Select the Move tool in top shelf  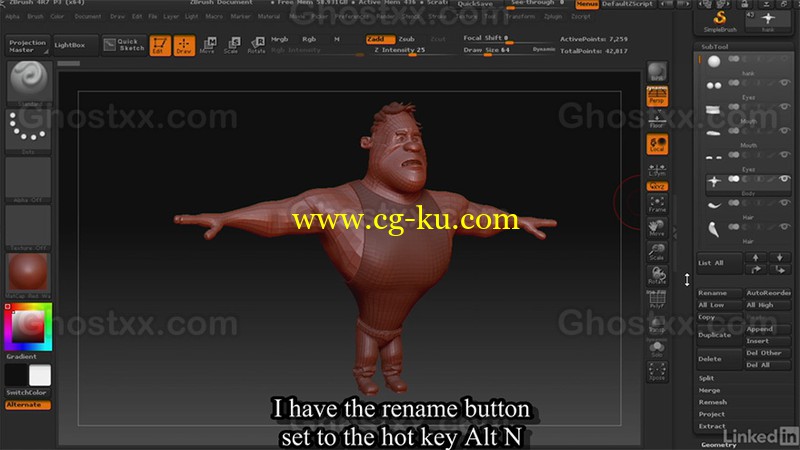[208, 45]
